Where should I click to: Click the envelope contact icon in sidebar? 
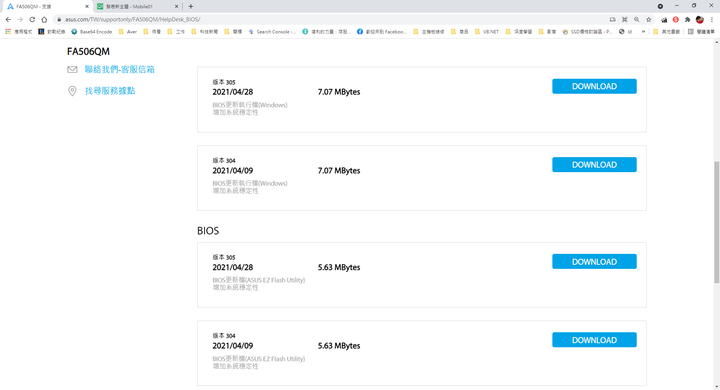pos(72,69)
